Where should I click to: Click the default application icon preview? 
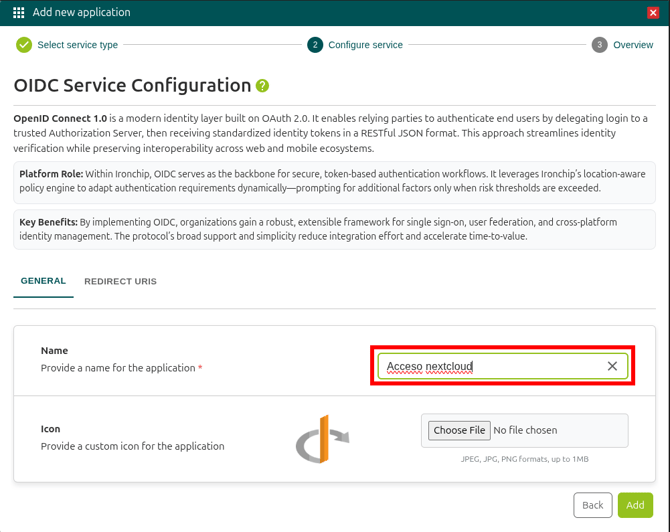coord(321,438)
